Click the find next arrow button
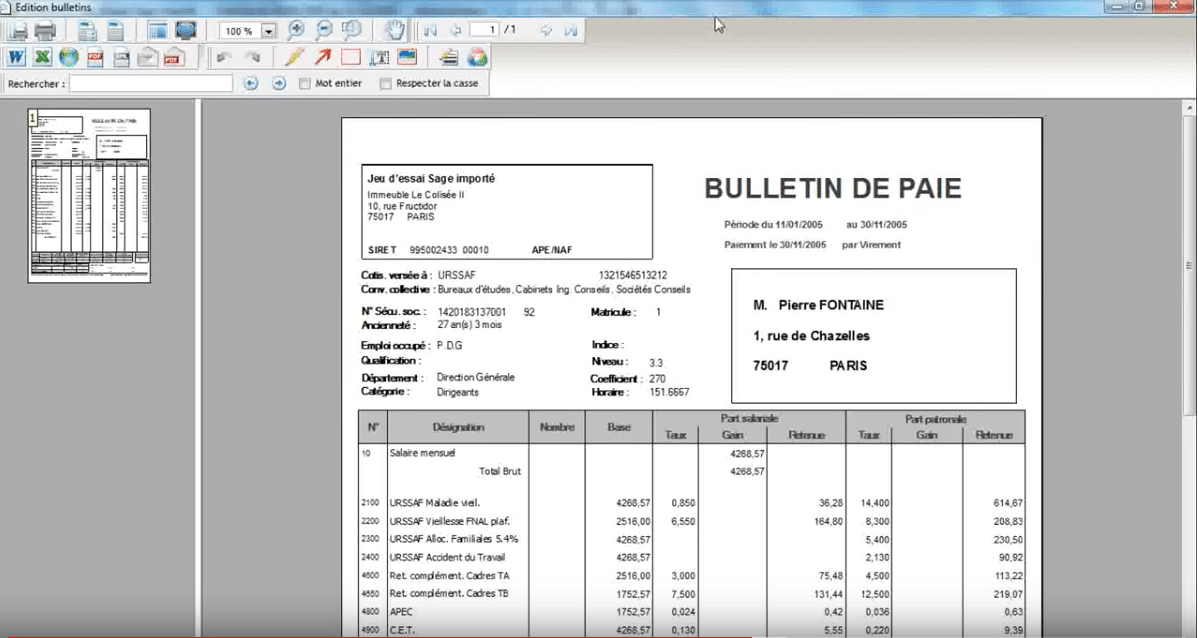This screenshot has height=638, width=1198. coord(279,83)
